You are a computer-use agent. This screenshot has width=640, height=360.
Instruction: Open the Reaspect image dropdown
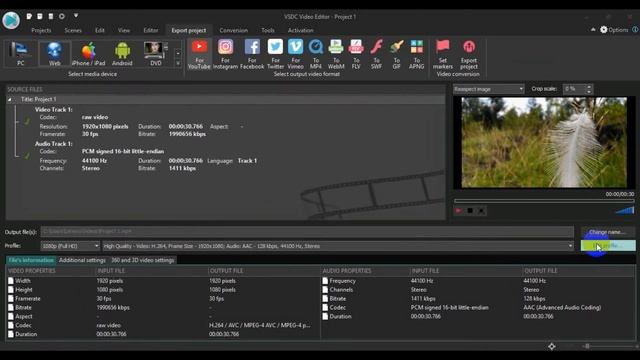489,89
